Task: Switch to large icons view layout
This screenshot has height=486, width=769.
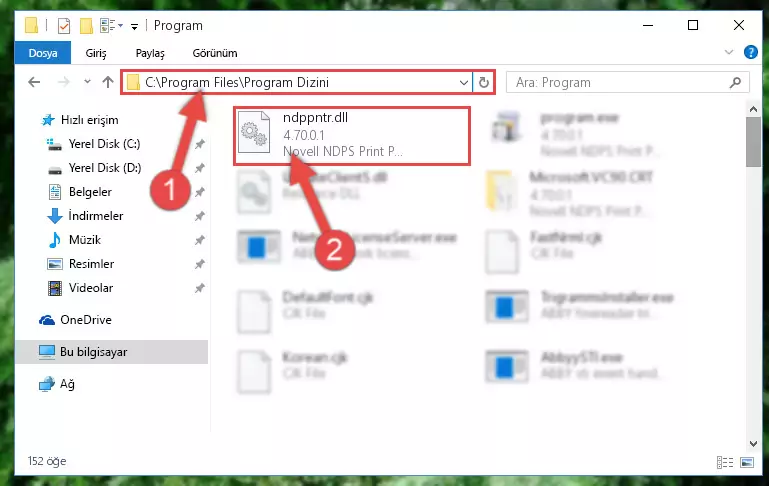Action: point(747,462)
